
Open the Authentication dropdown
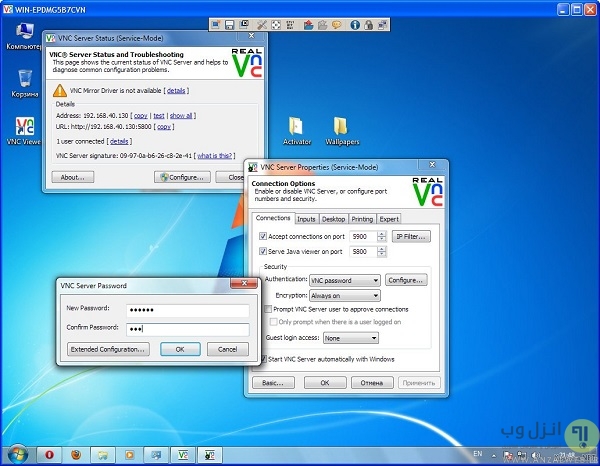pos(345,280)
